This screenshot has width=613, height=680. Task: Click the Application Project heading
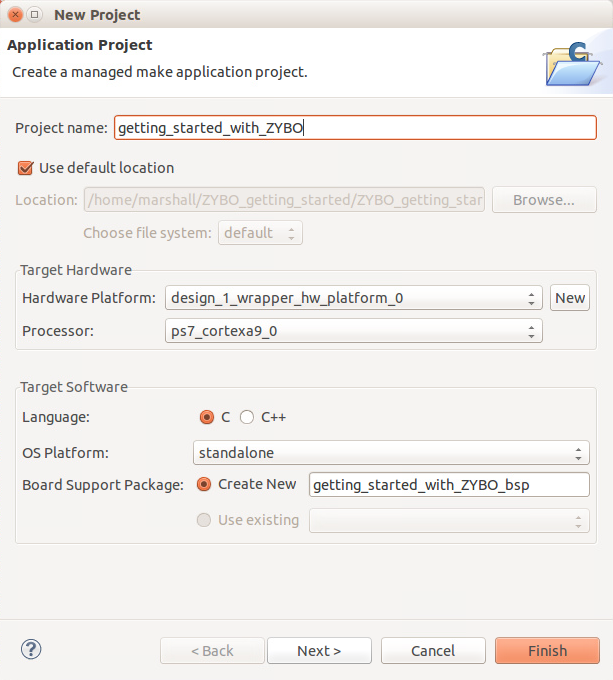(x=80, y=45)
